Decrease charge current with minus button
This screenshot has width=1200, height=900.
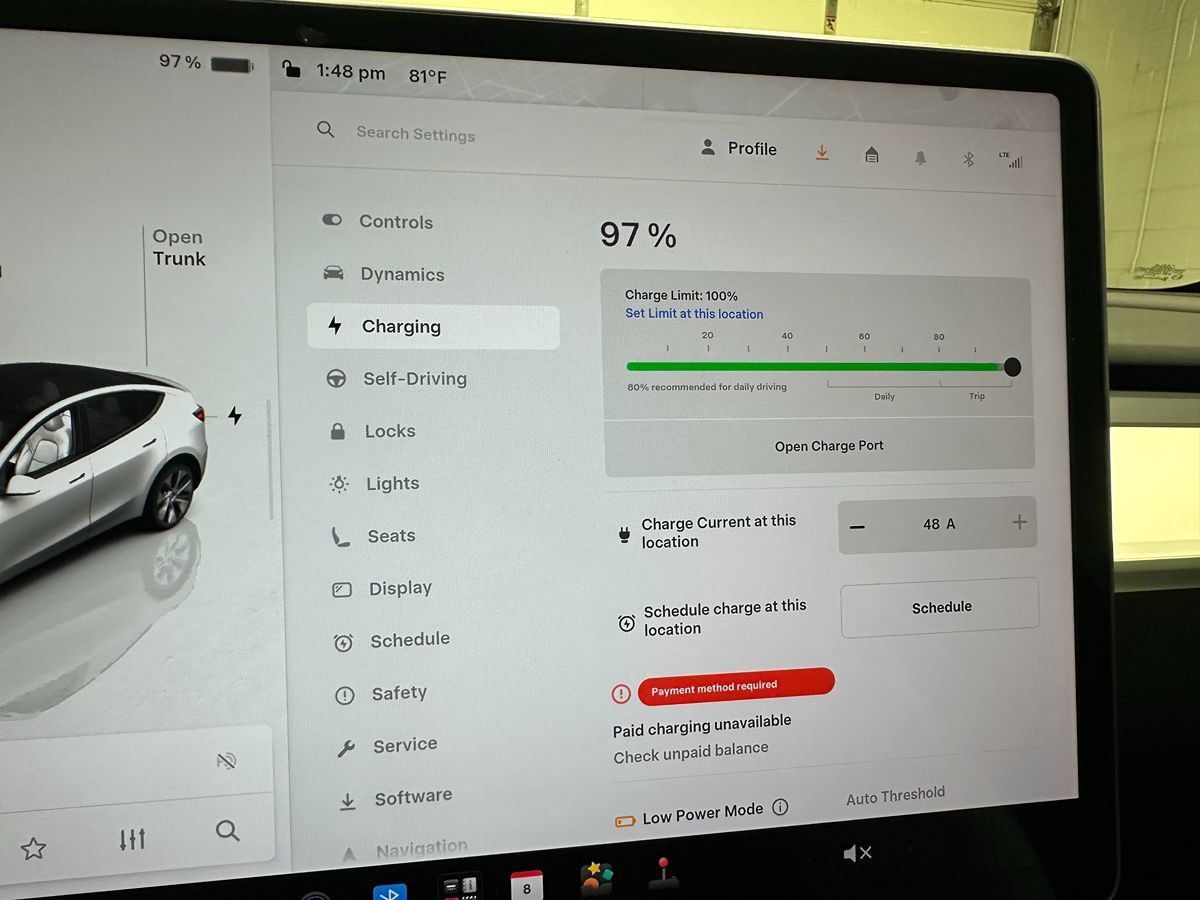pyautogui.click(x=858, y=527)
